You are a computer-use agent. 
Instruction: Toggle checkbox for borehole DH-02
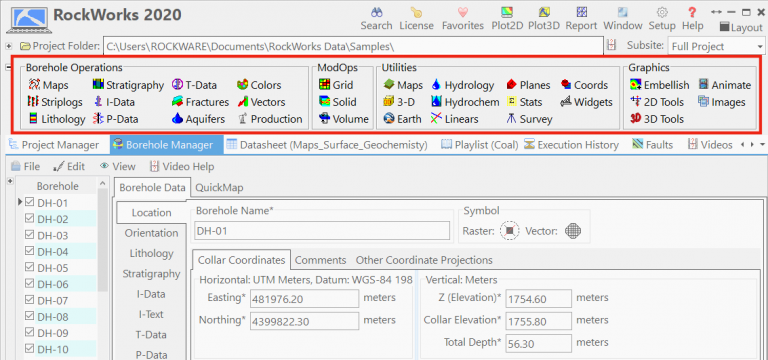pyautogui.click(x=29, y=218)
